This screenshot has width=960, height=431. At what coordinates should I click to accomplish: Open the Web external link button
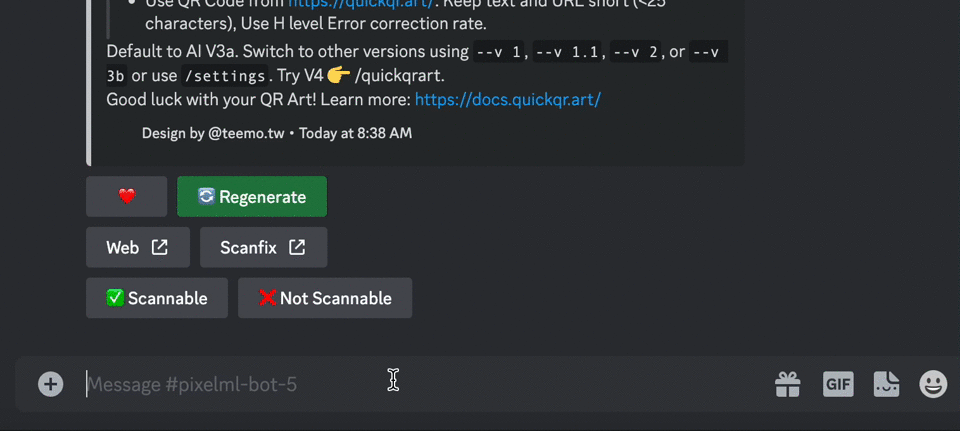tap(137, 247)
